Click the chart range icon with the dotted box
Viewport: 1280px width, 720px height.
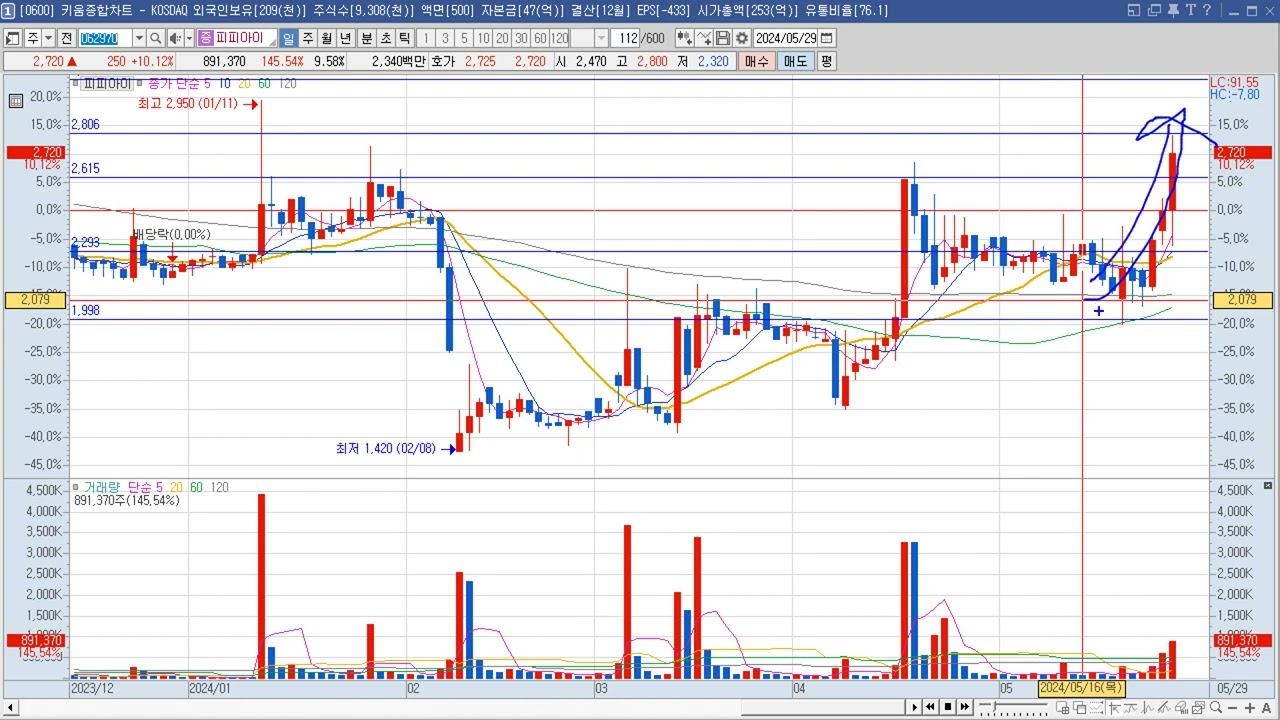tap(1097, 708)
